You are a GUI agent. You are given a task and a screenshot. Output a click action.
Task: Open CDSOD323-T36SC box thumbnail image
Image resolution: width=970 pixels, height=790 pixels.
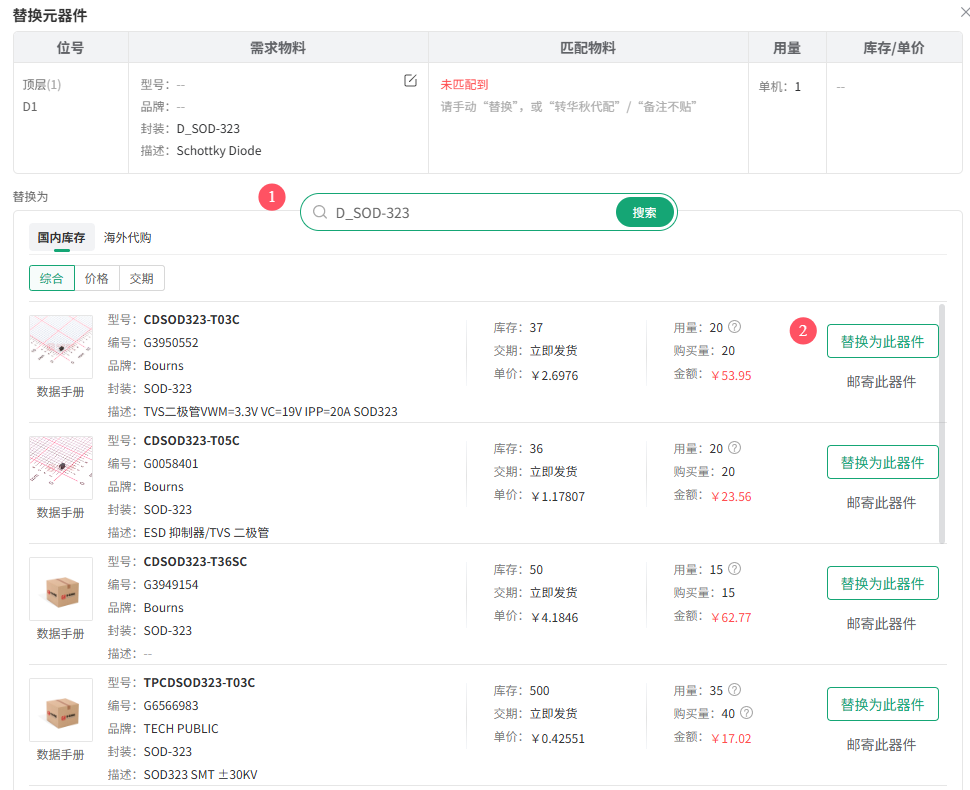60,589
